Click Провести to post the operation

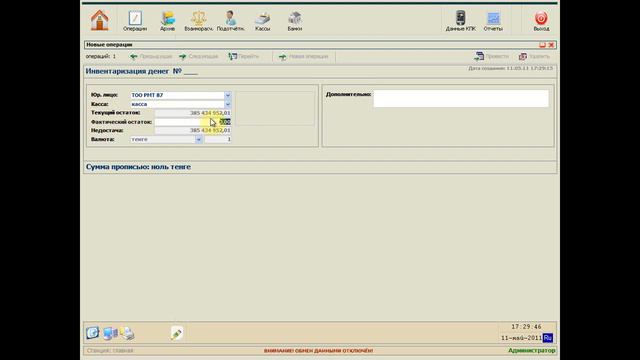[x=491, y=56]
